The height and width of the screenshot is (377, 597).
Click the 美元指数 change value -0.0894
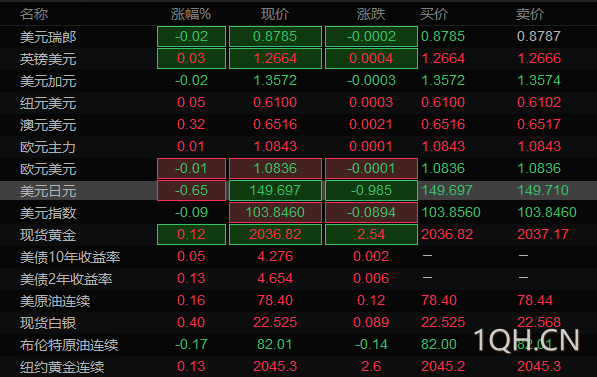pyautogui.click(x=371, y=212)
